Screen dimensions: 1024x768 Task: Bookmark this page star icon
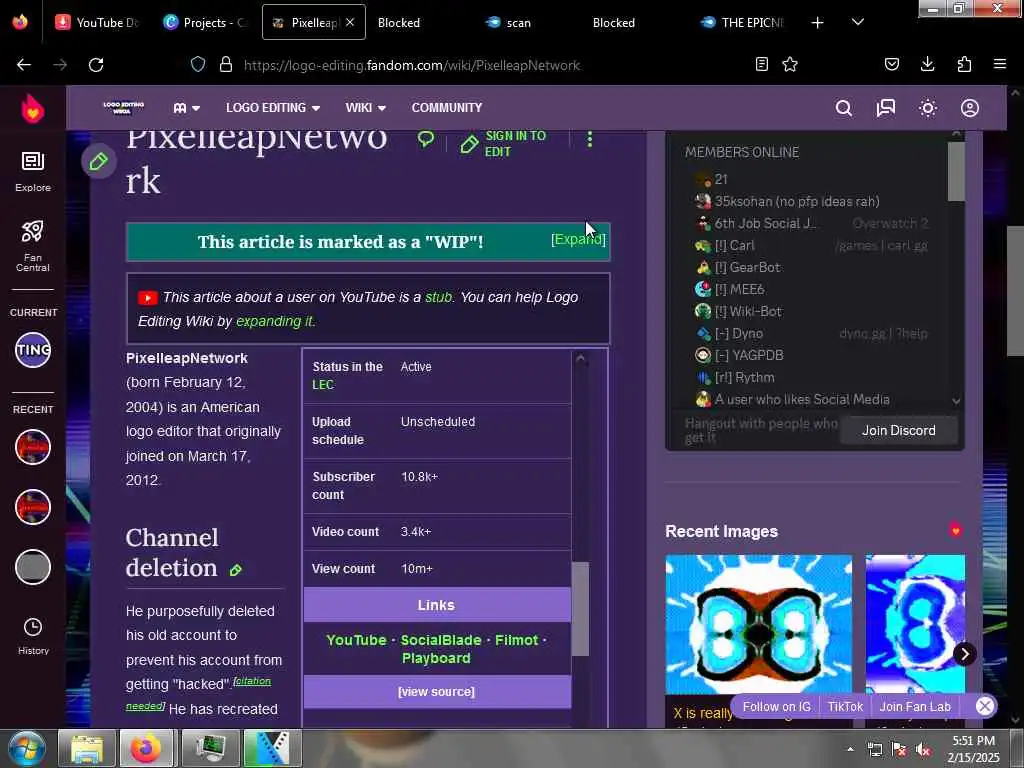(x=790, y=64)
